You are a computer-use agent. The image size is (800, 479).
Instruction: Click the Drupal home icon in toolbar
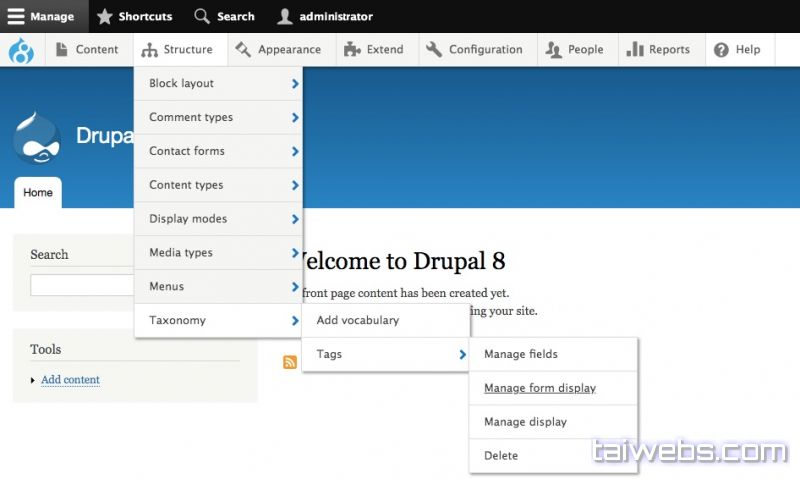click(20, 50)
